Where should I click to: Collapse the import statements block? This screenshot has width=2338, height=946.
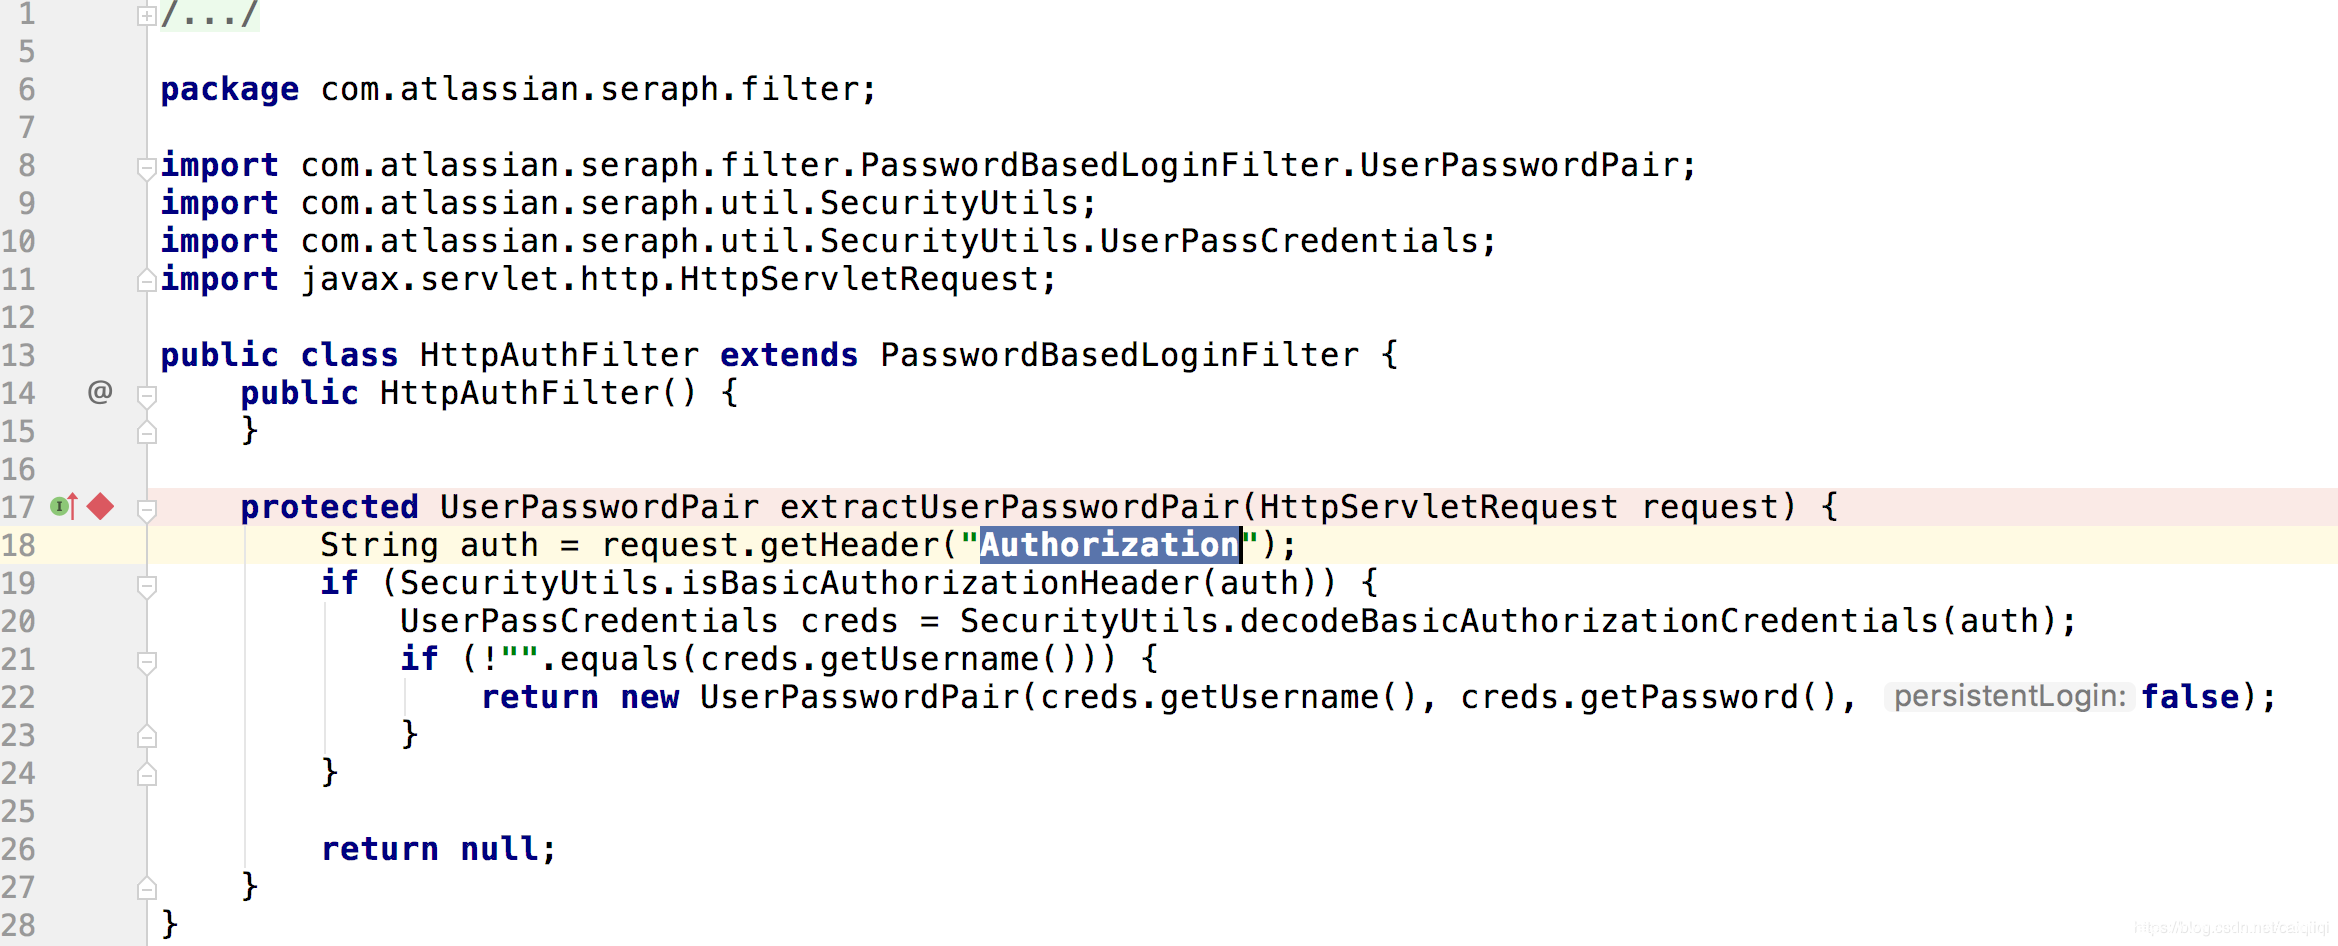(147, 166)
